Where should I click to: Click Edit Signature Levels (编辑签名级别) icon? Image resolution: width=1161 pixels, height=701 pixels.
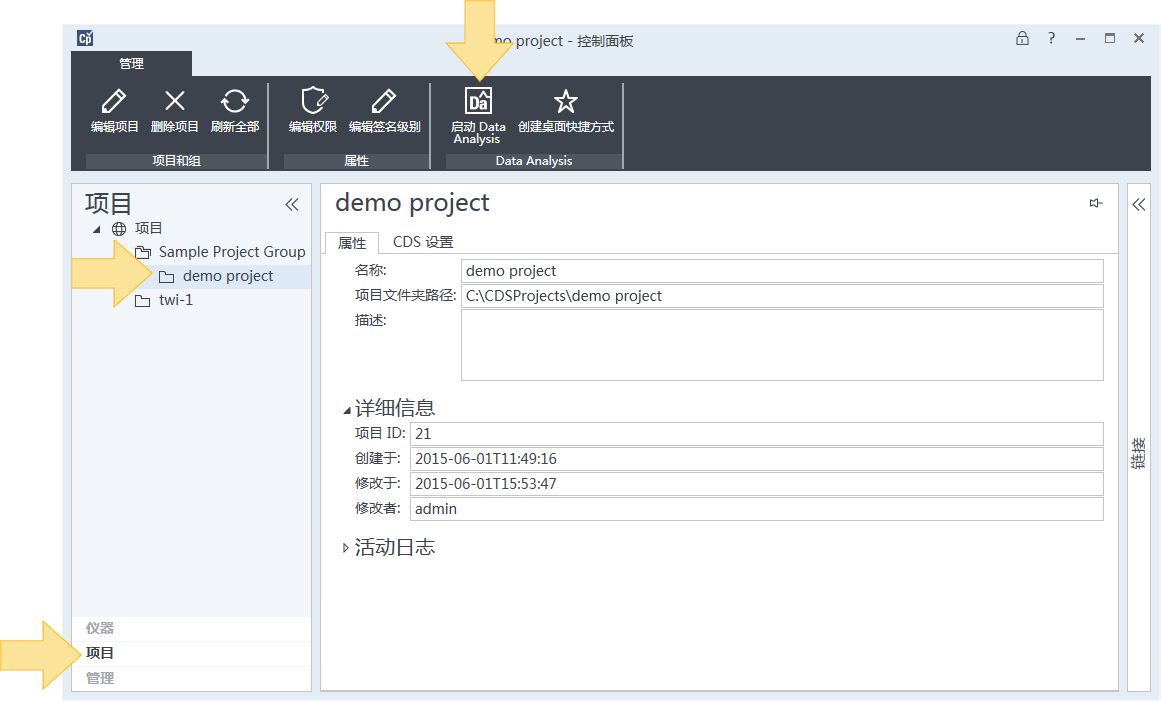coord(384,101)
